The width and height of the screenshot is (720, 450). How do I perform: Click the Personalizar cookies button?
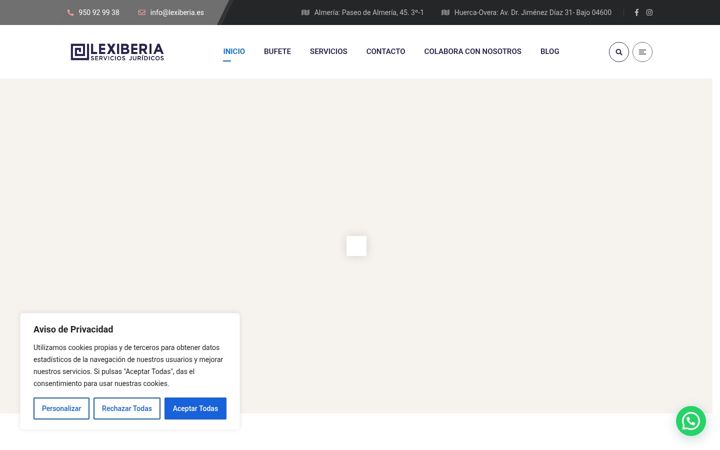62,409
